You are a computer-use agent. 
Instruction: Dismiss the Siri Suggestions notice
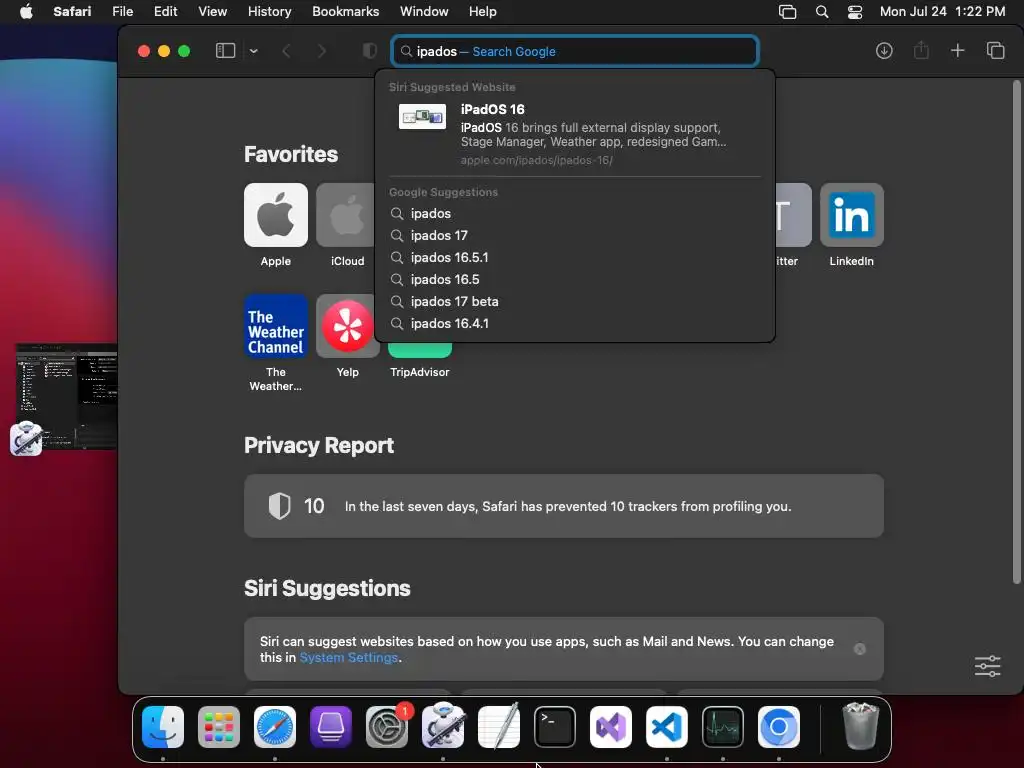click(x=859, y=649)
